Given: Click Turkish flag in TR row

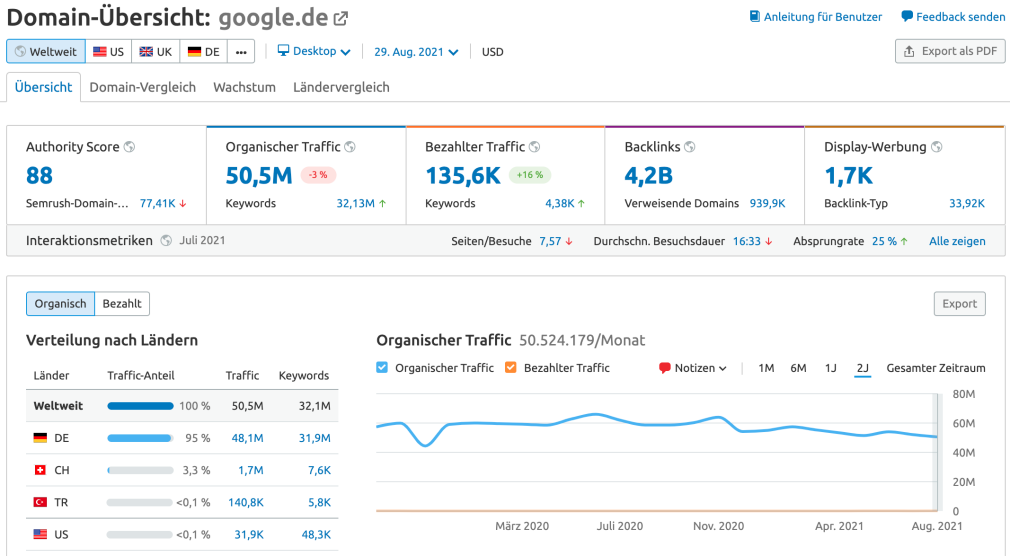Looking at the screenshot, I should 40,502.
